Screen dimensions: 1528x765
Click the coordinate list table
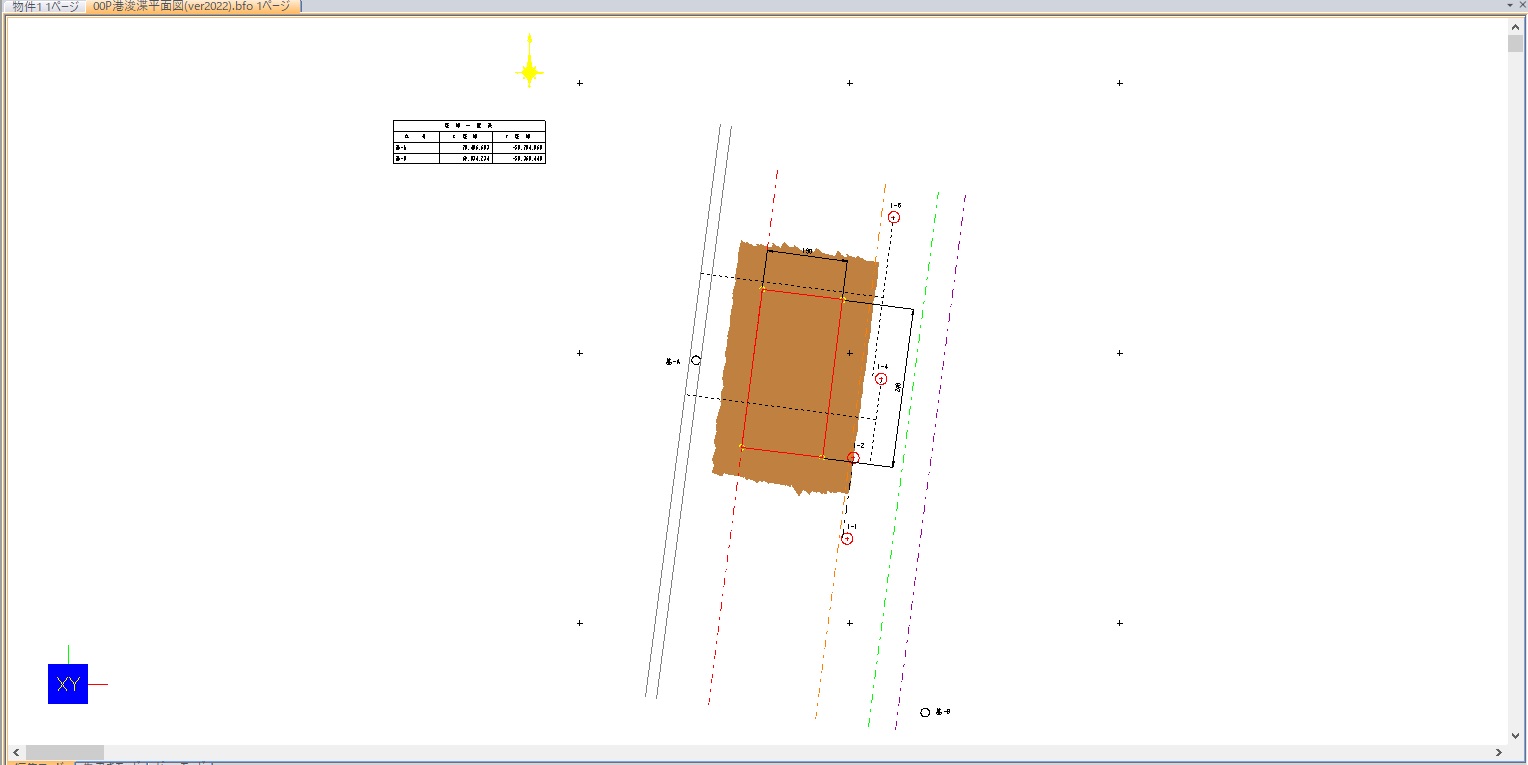469,142
